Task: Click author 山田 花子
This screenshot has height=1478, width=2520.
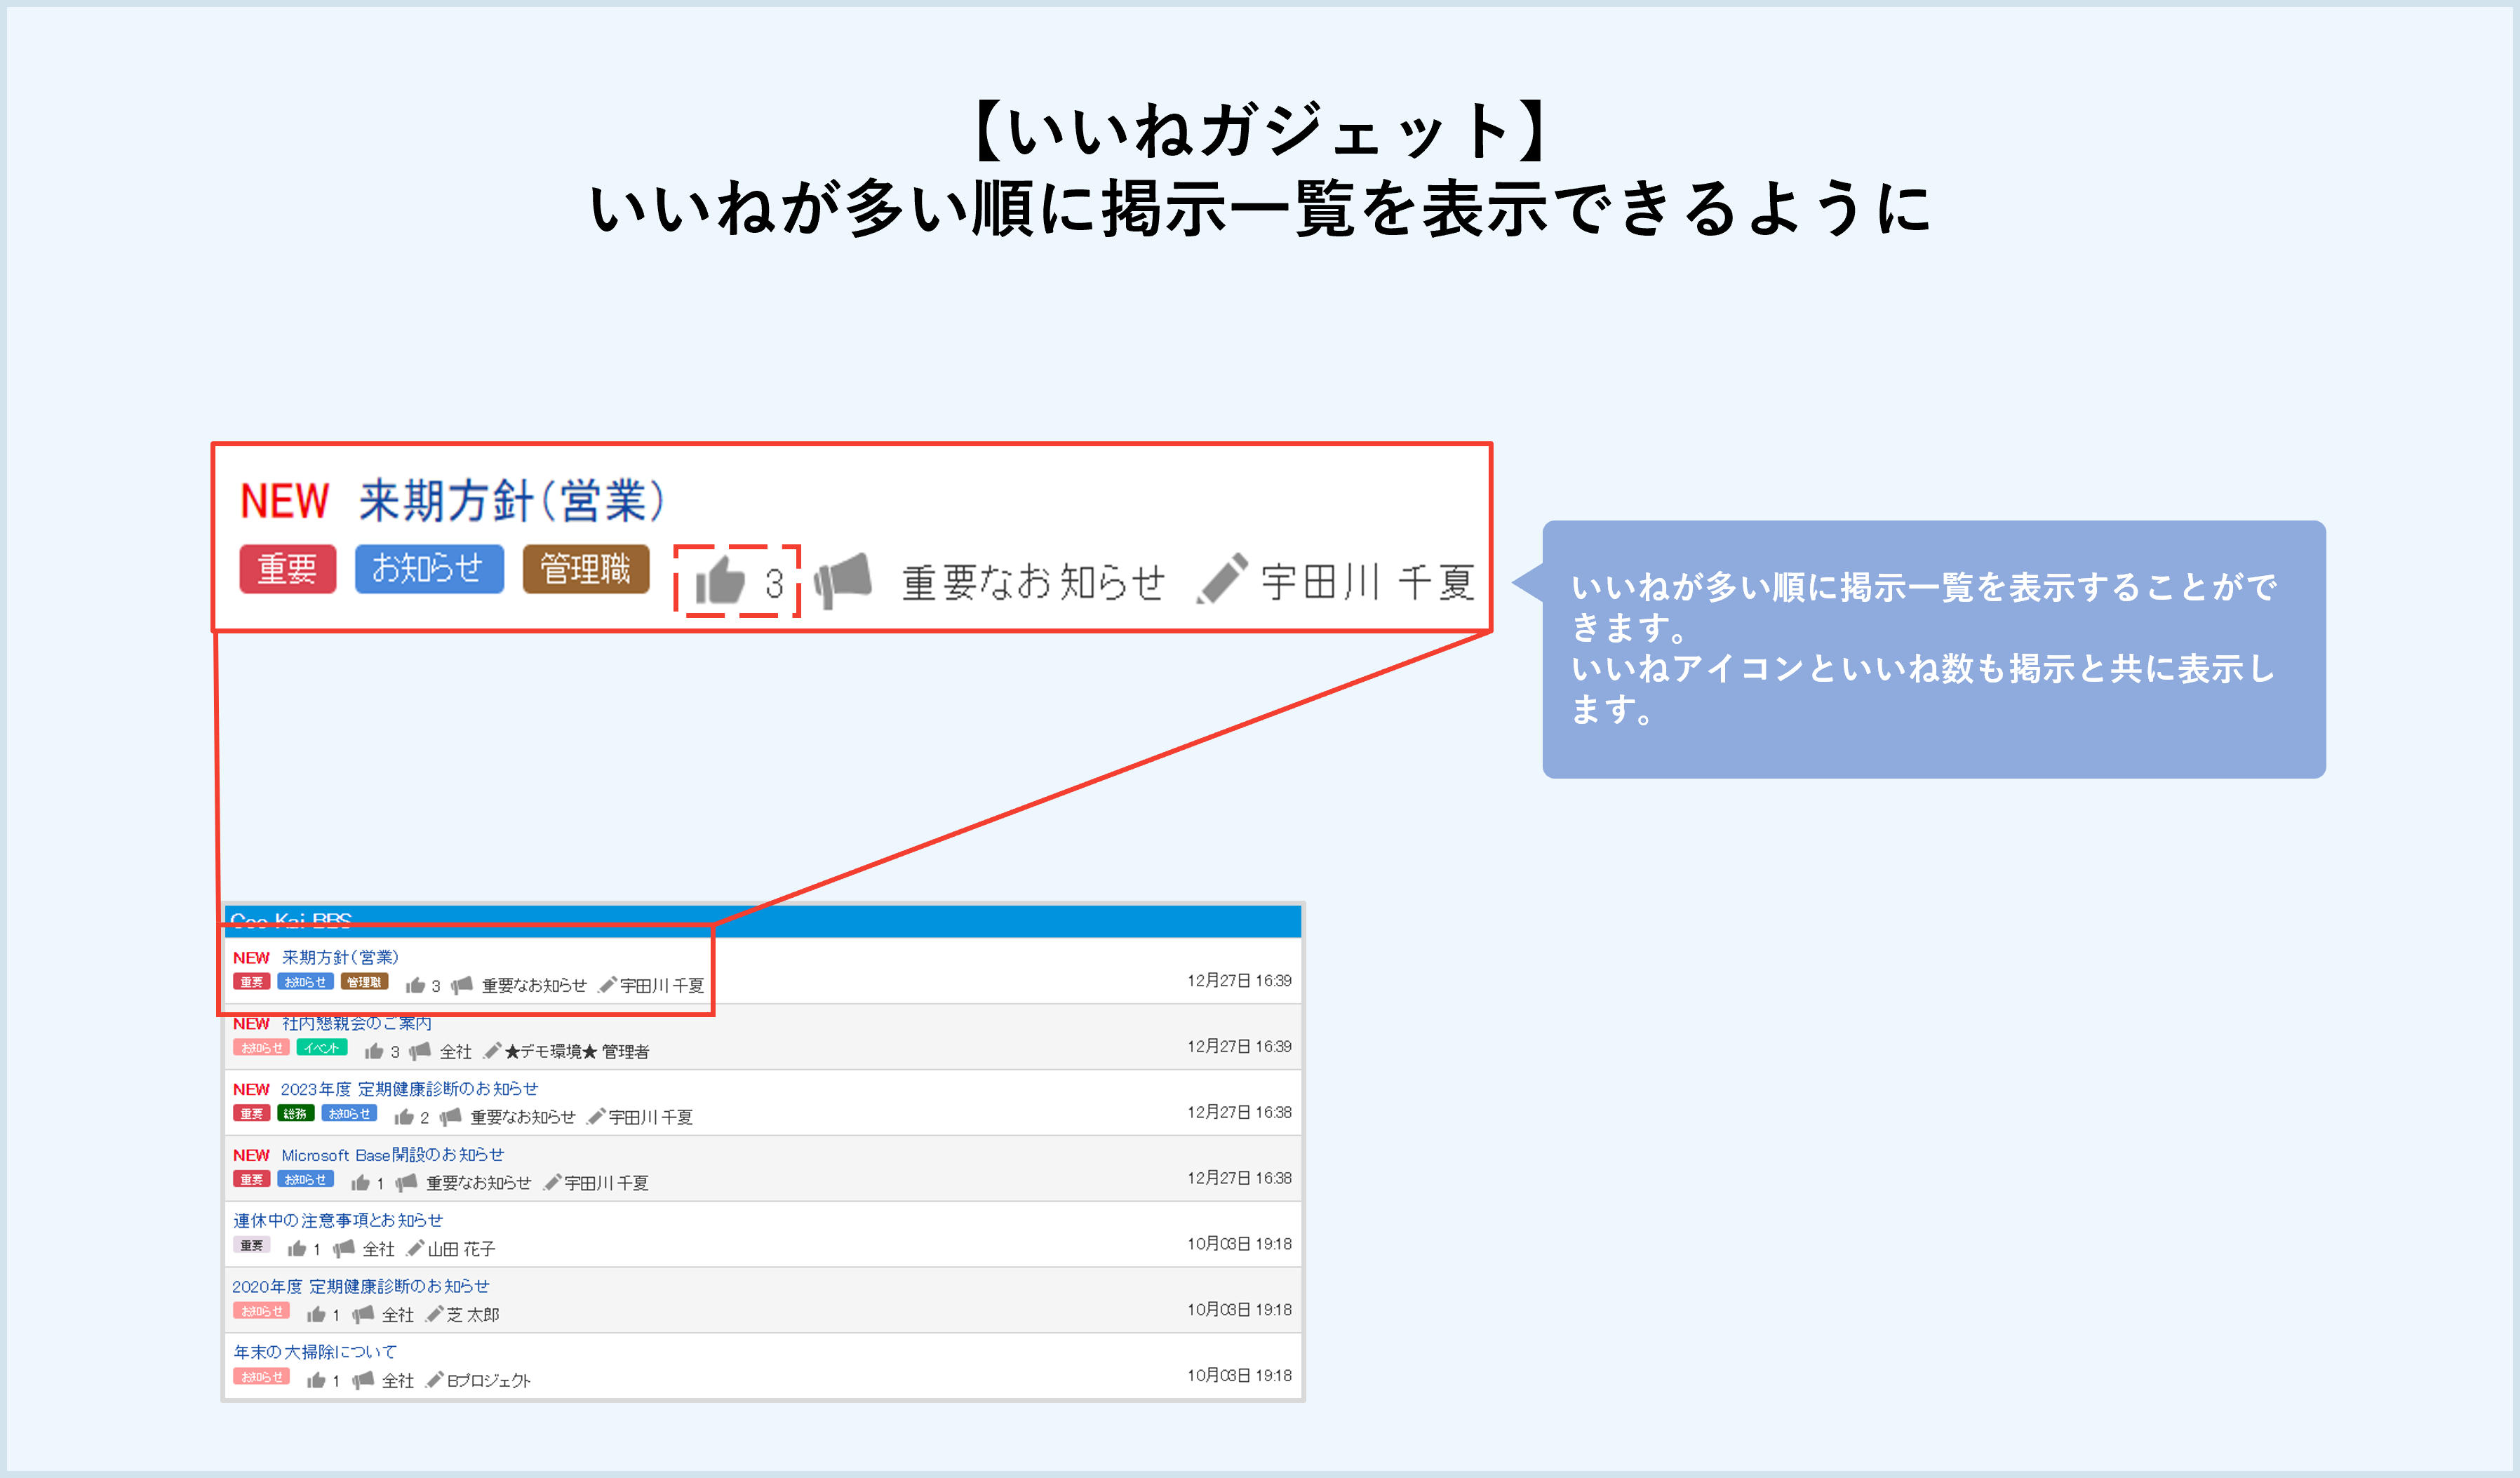Action: (x=461, y=1249)
